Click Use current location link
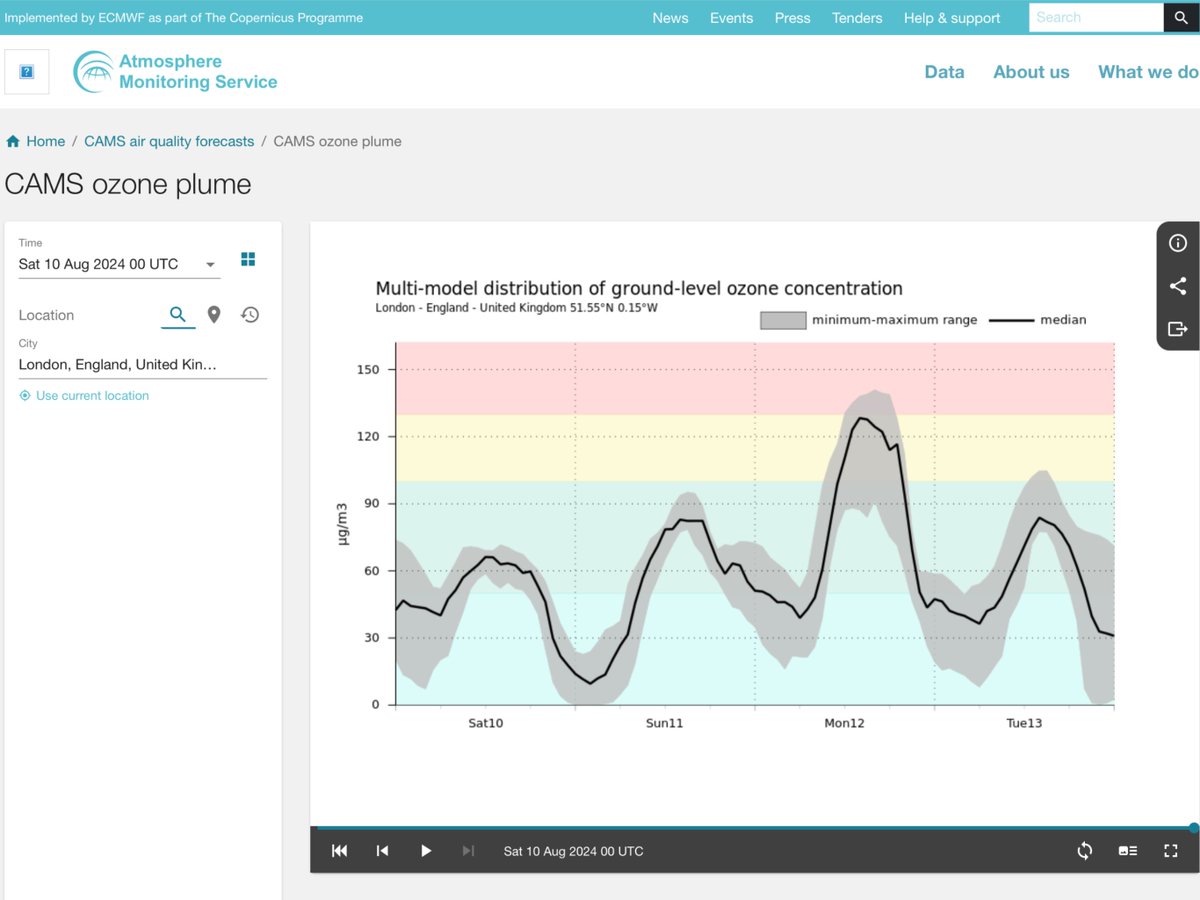Viewport: 1200px width, 900px height. (x=84, y=396)
